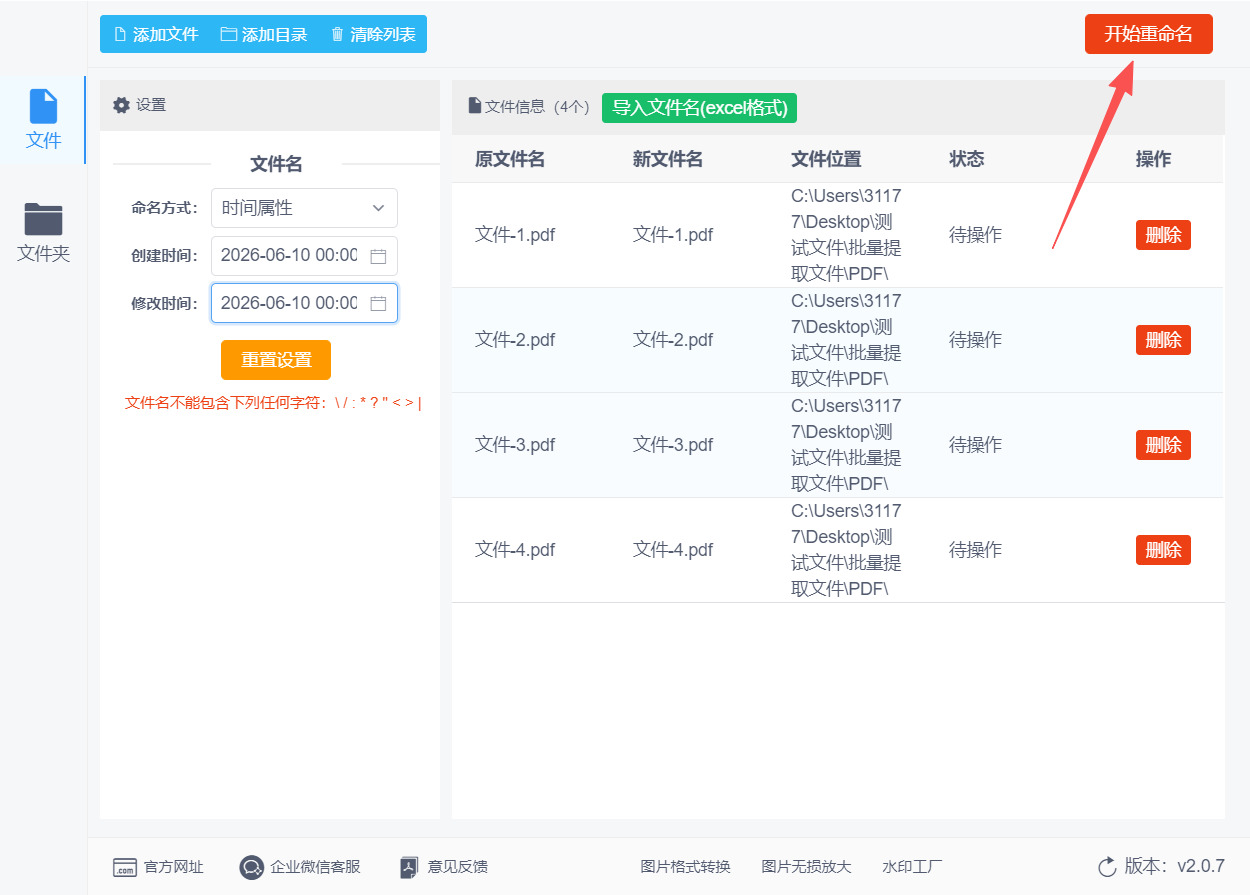
Task: Click the 重置设置 orange button
Action: click(x=276, y=360)
